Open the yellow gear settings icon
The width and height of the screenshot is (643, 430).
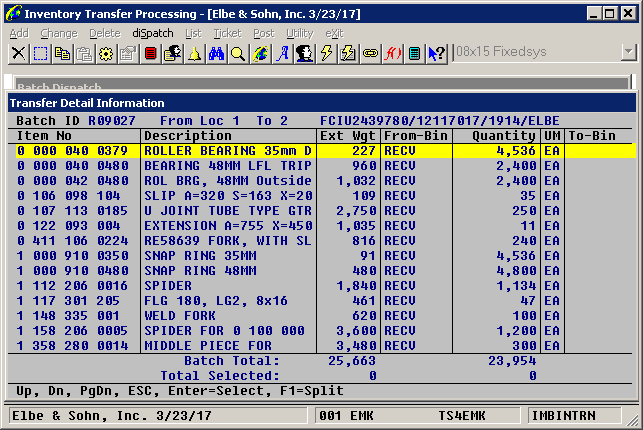pyautogui.click(x=106, y=54)
